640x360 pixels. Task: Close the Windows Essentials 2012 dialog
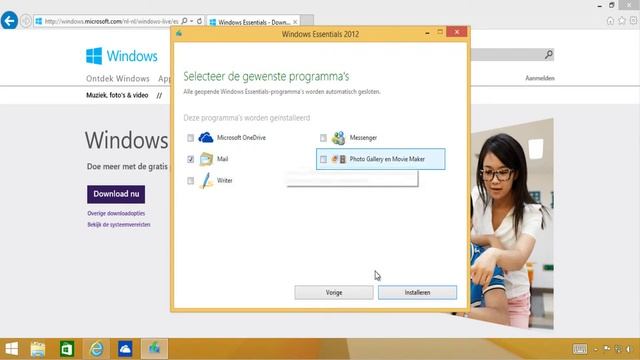click(x=456, y=32)
